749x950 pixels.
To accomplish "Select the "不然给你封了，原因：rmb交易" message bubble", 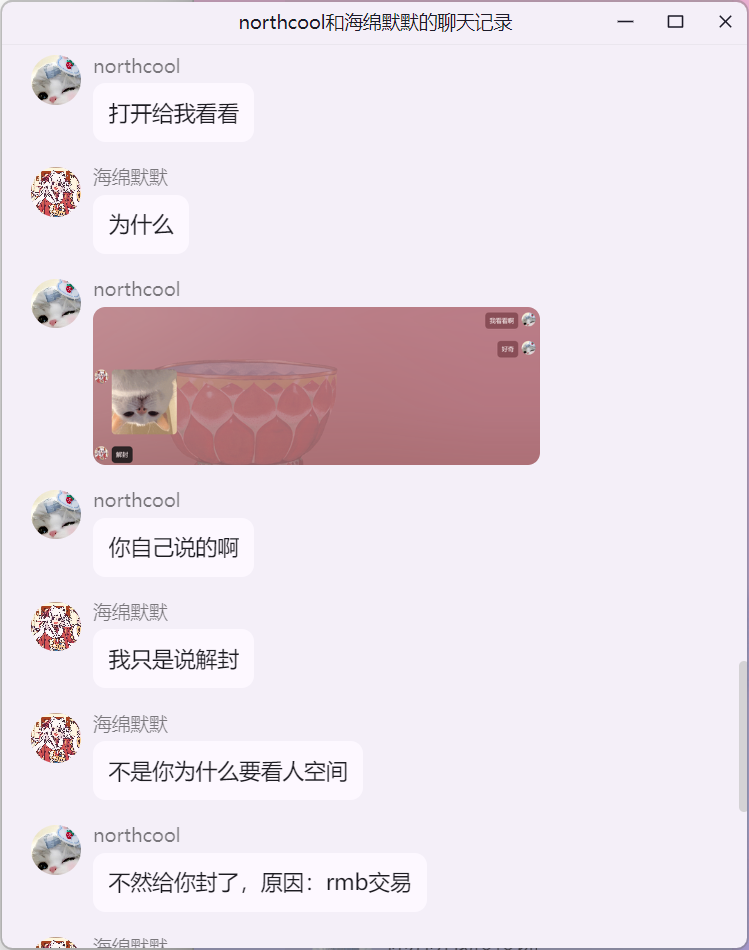I will pyautogui.click(x=260, y=882).
